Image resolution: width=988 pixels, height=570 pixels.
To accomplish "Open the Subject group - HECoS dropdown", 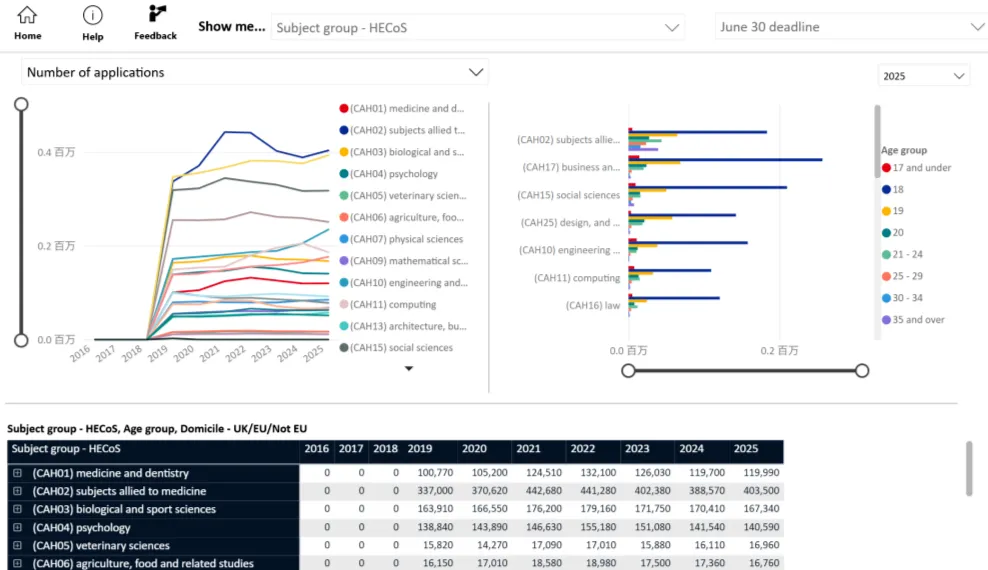I will [x=478, y=27].
